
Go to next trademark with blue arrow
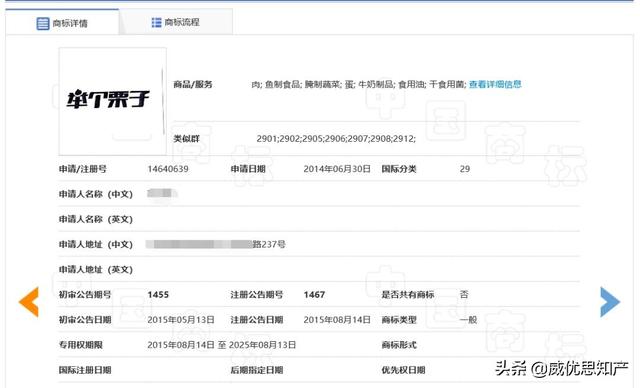[x=610, y=302]
